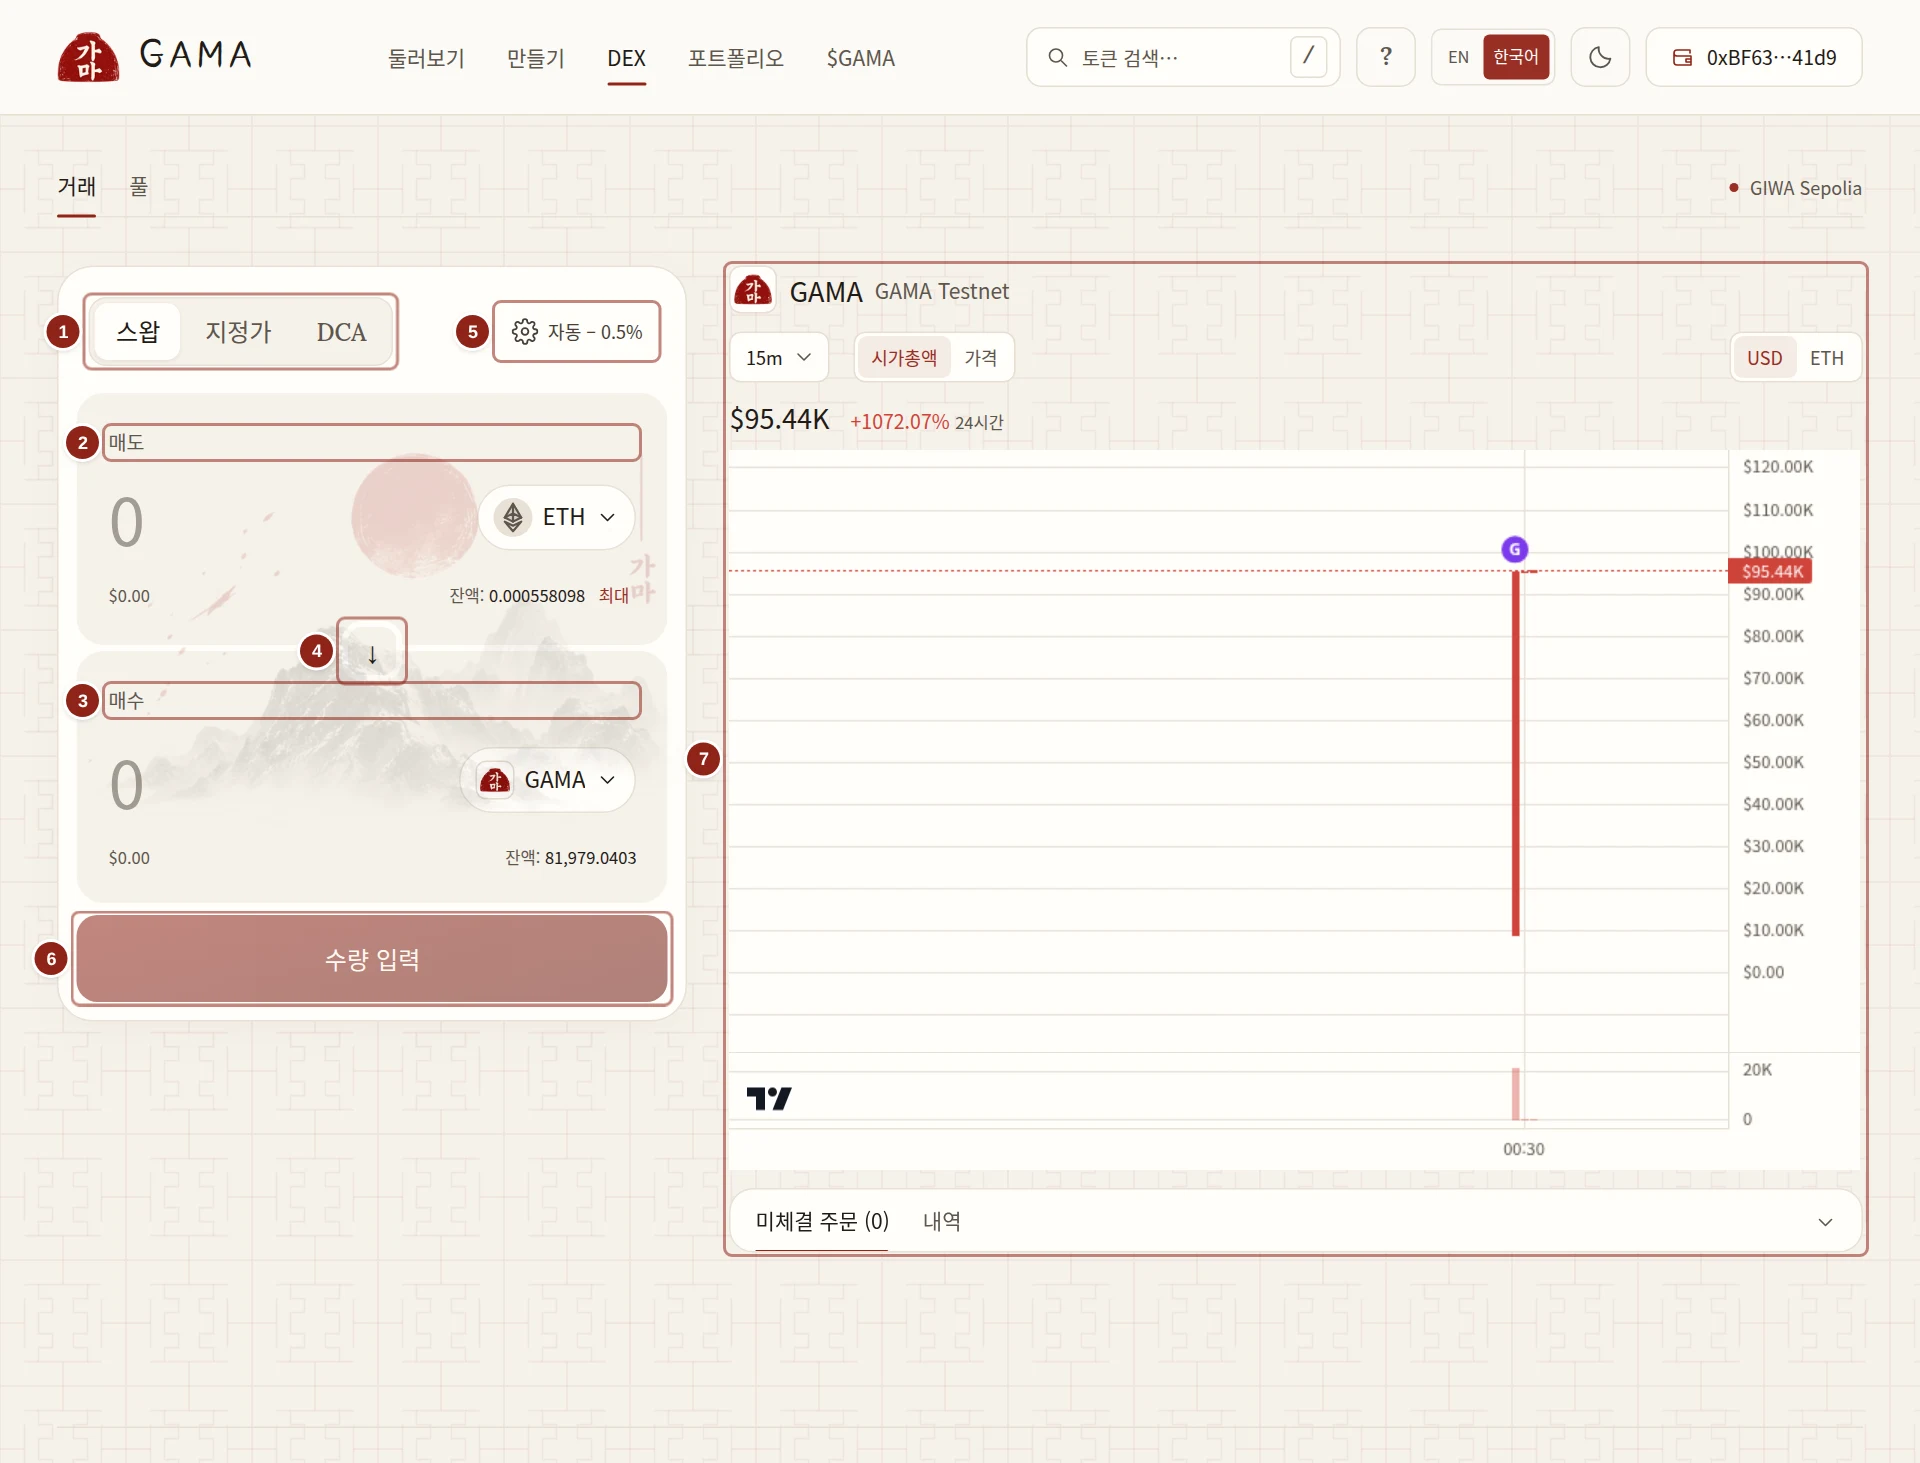Open wallet 0xBF63···41d9 button

pyautogui.click(x=1754, y=57)
